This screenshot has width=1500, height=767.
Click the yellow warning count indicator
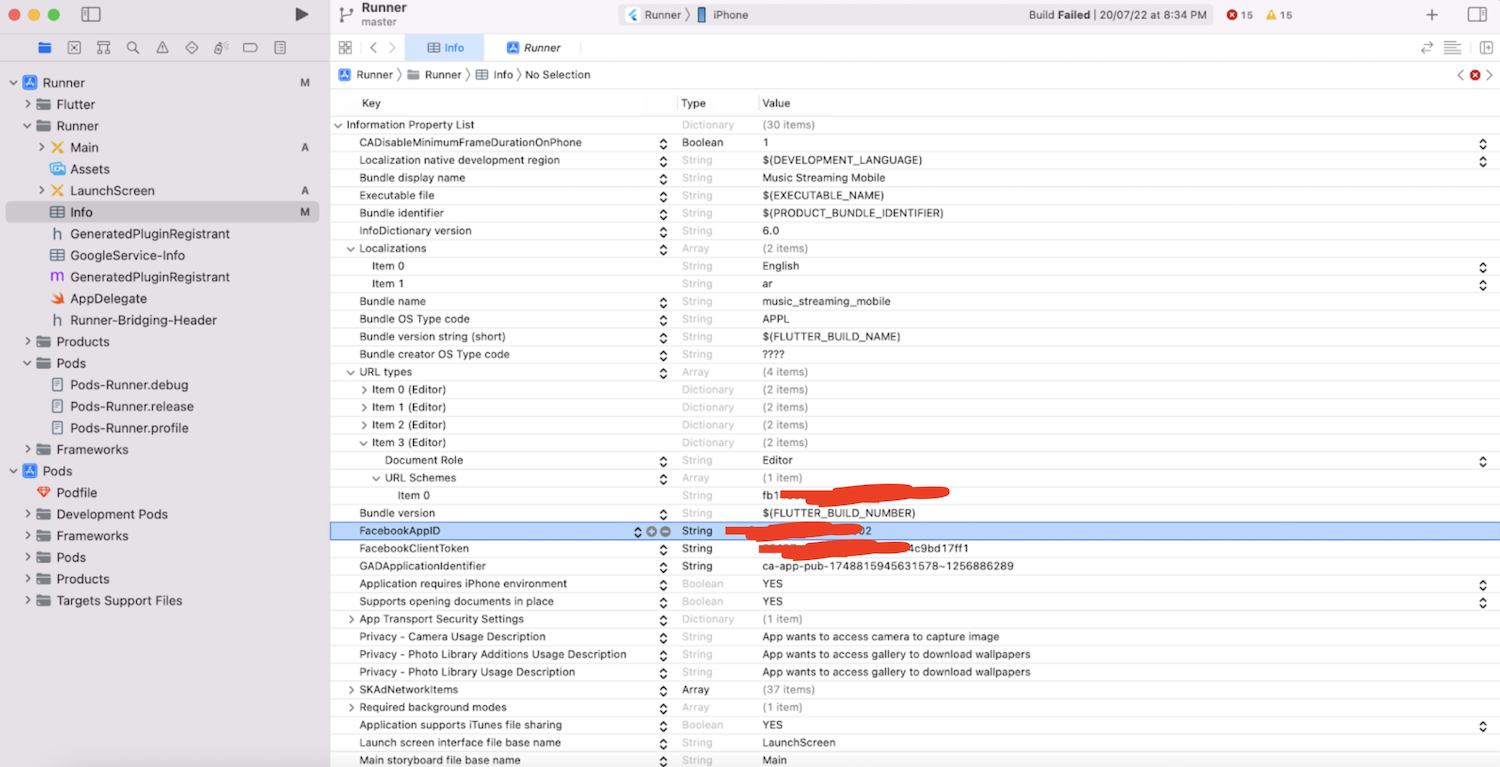1279,15
